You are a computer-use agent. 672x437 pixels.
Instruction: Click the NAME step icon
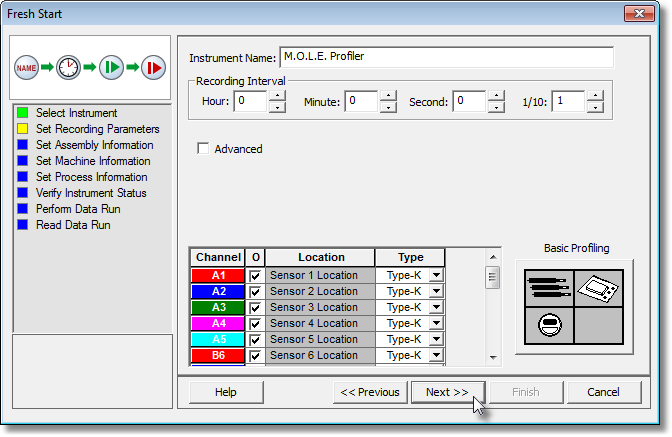pos(26,67)
